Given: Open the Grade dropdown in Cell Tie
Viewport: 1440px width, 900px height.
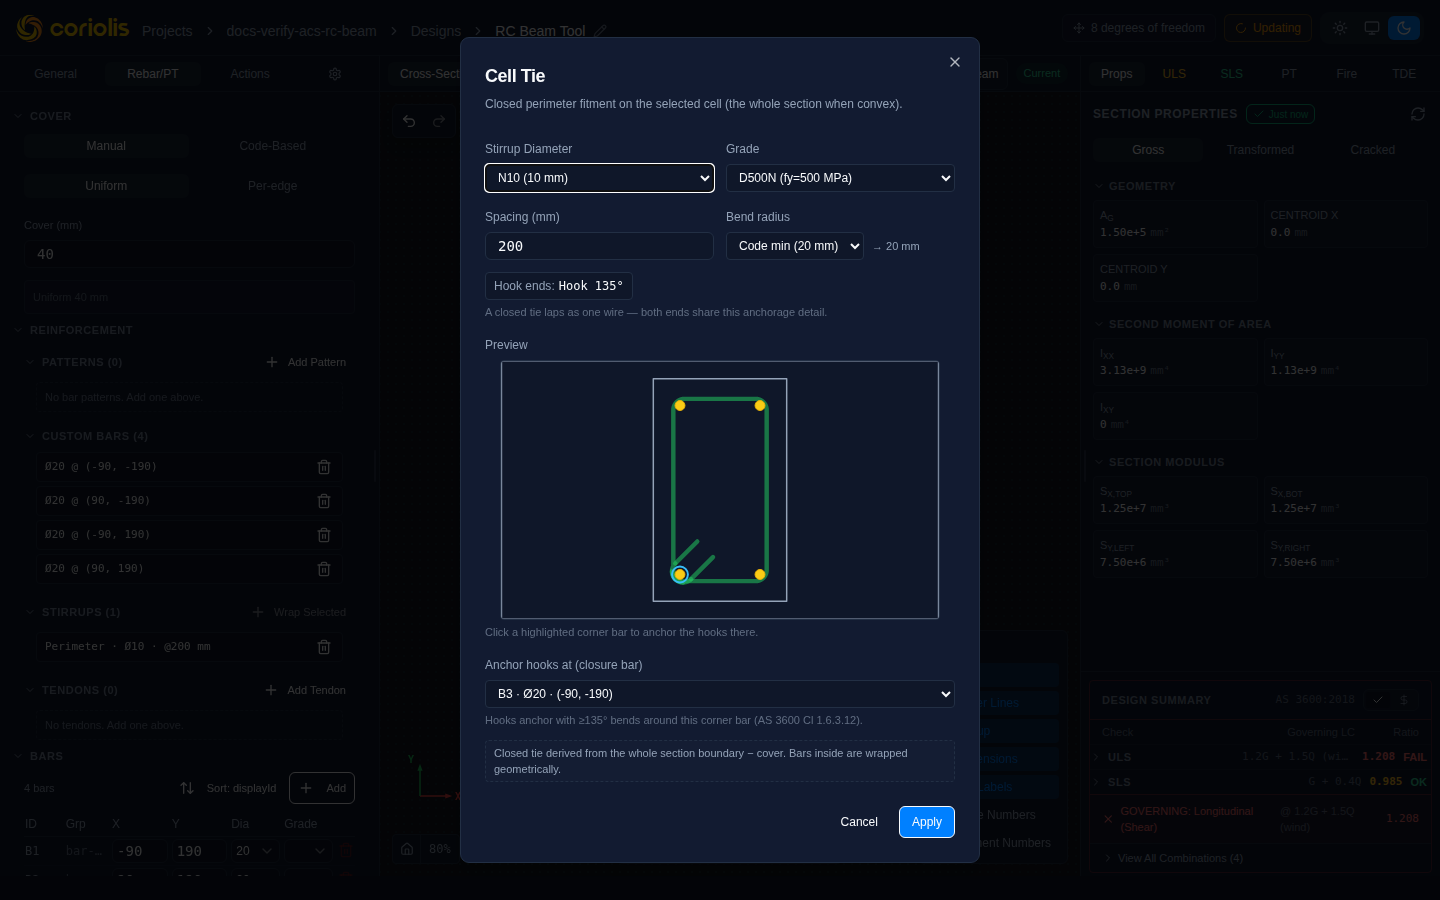Looking at the screenshot, I should click(x=840, y=178).
